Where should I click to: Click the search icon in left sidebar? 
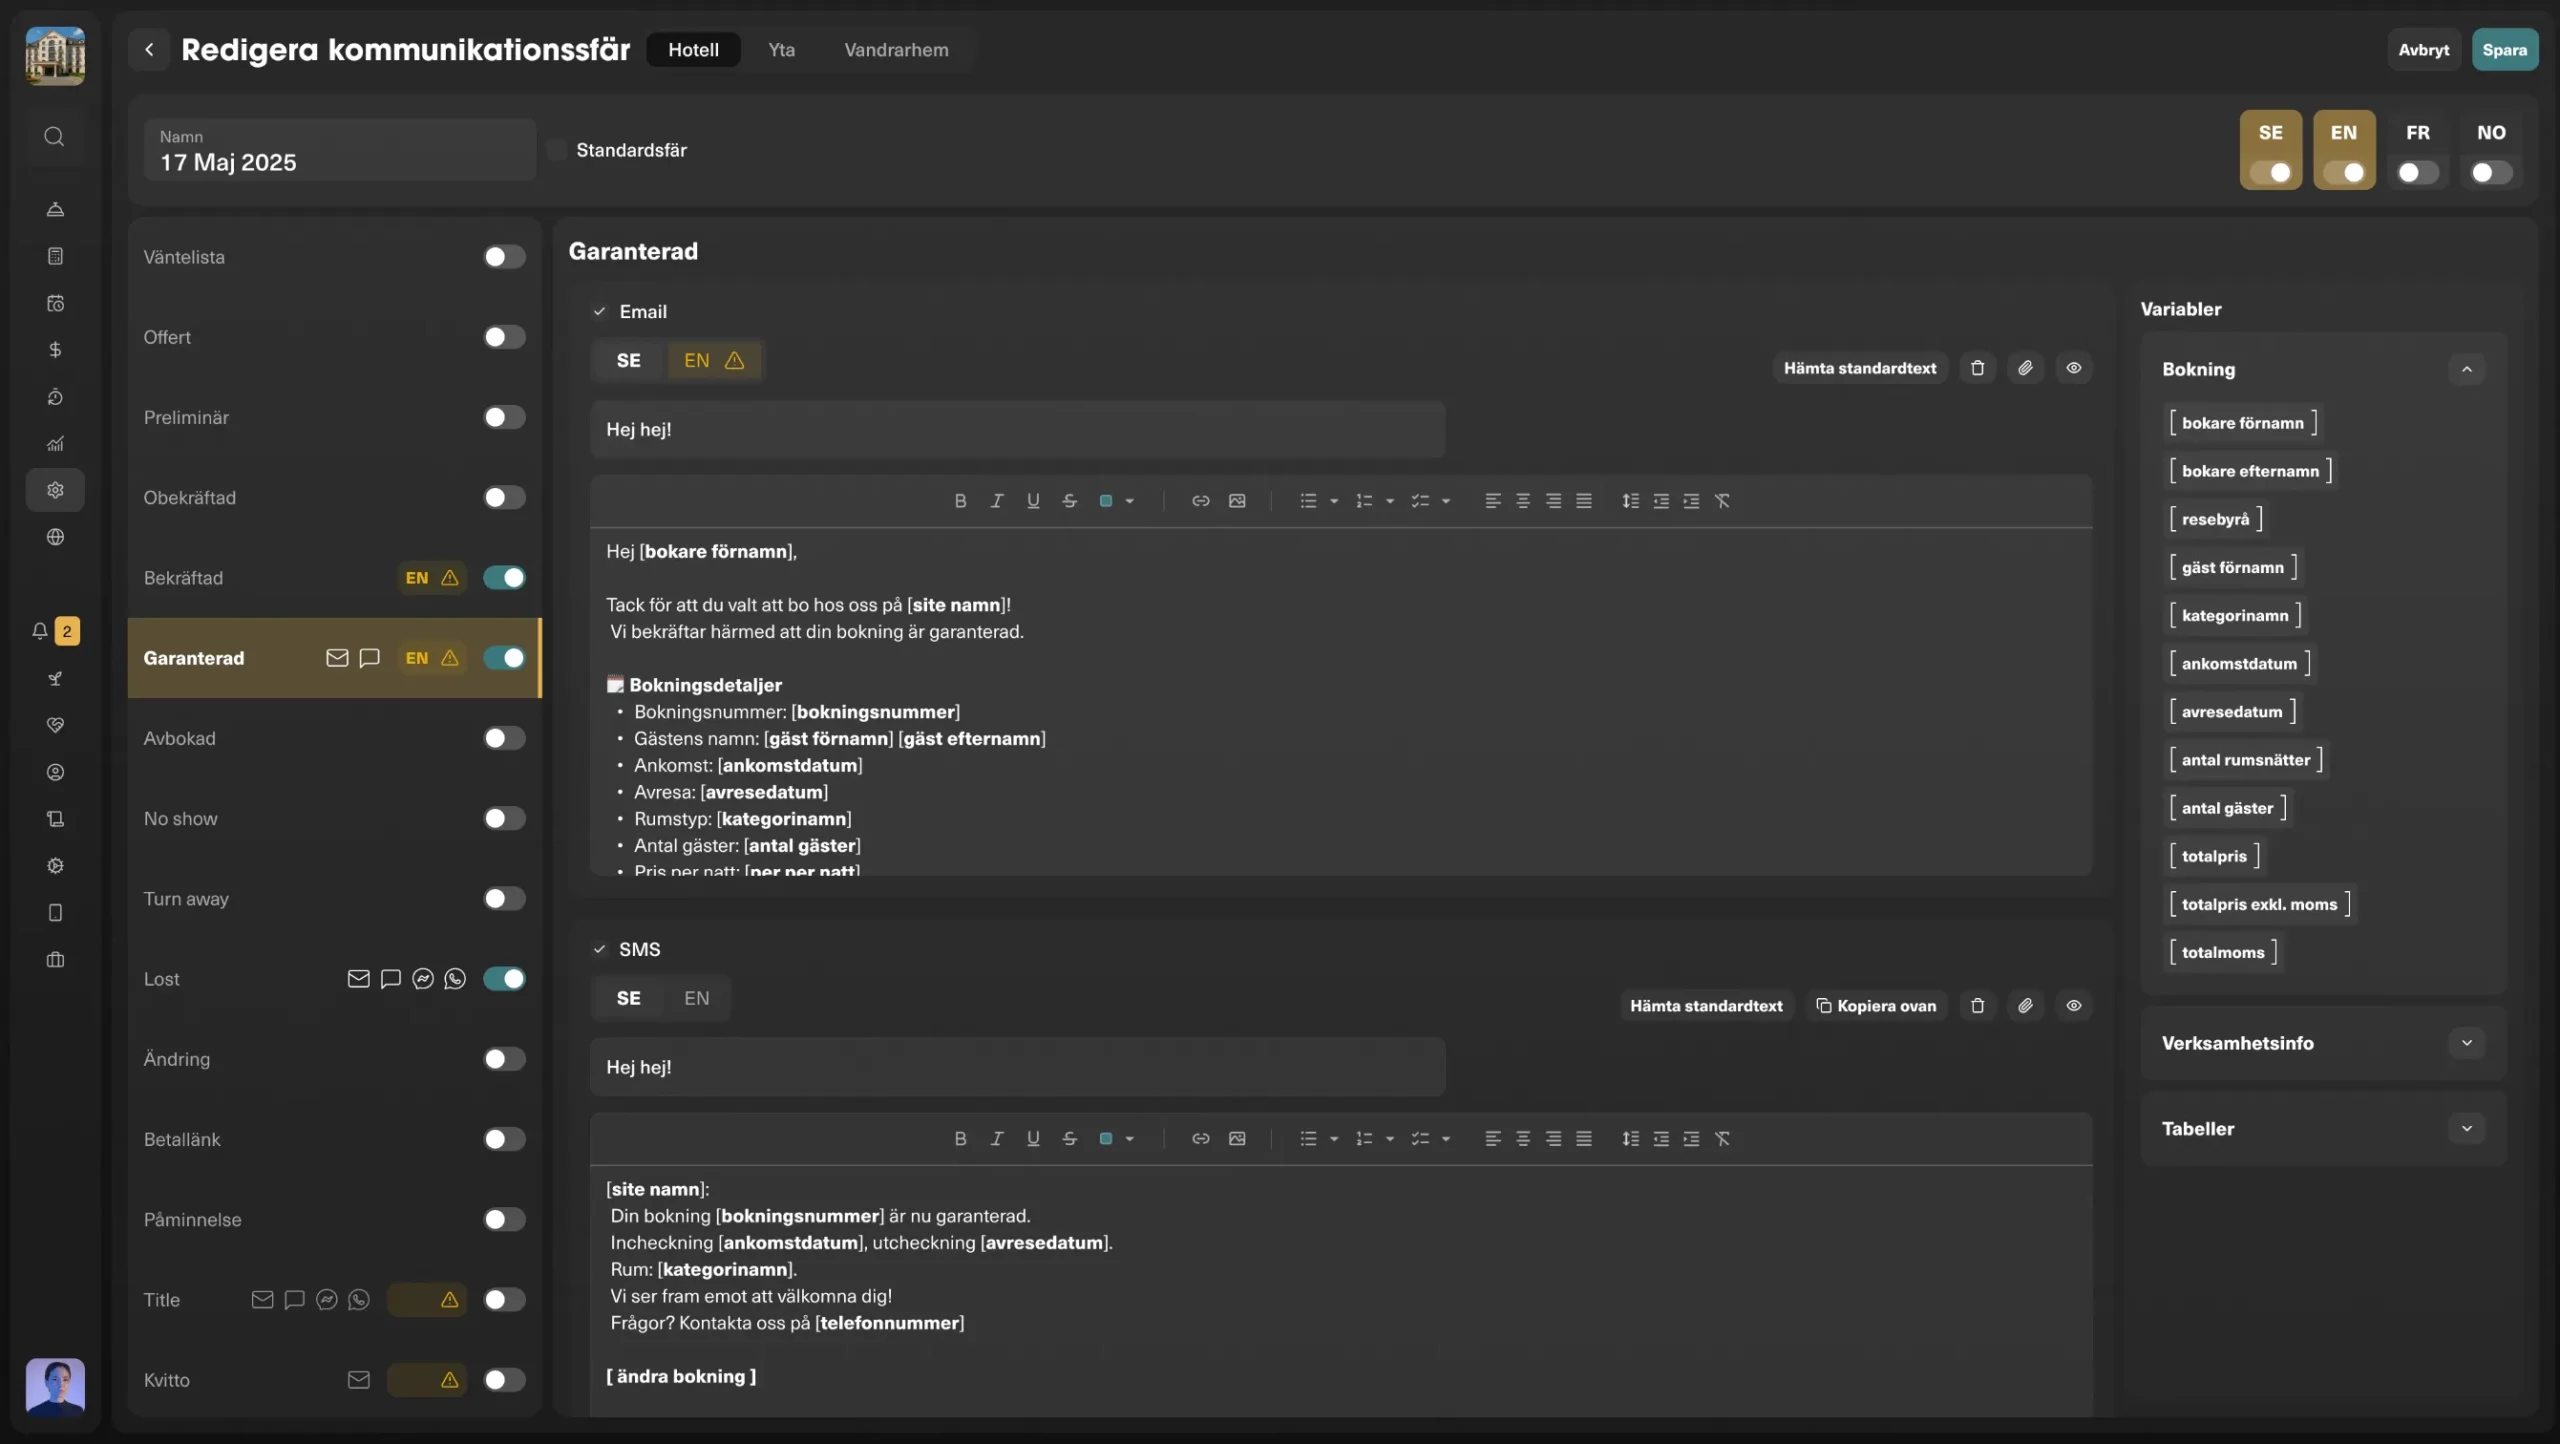[x=55, y=136]
